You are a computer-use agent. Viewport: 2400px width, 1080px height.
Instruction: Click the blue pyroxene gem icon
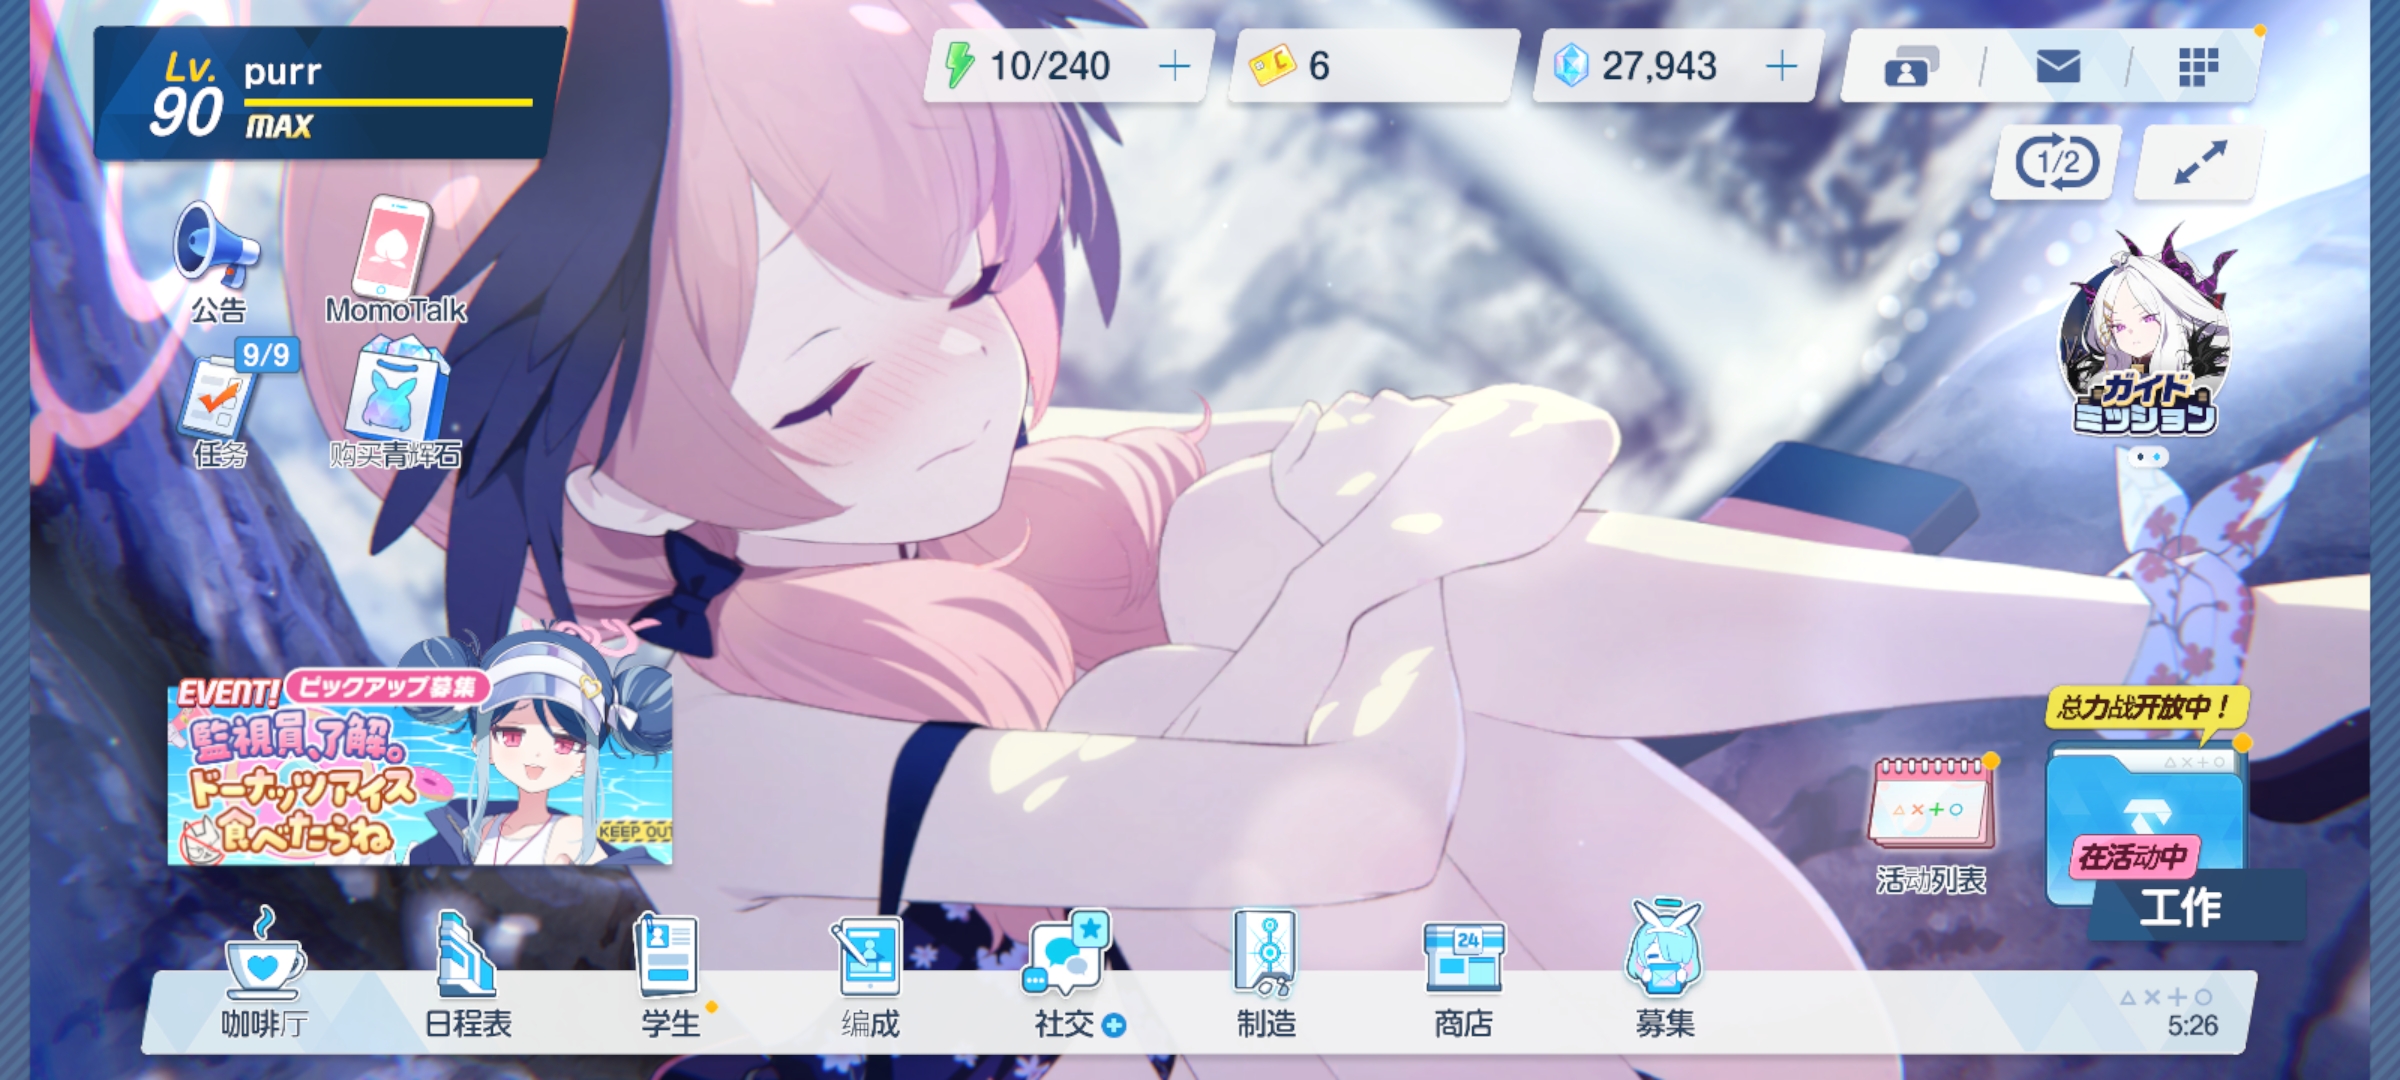tap(1571, 66)
